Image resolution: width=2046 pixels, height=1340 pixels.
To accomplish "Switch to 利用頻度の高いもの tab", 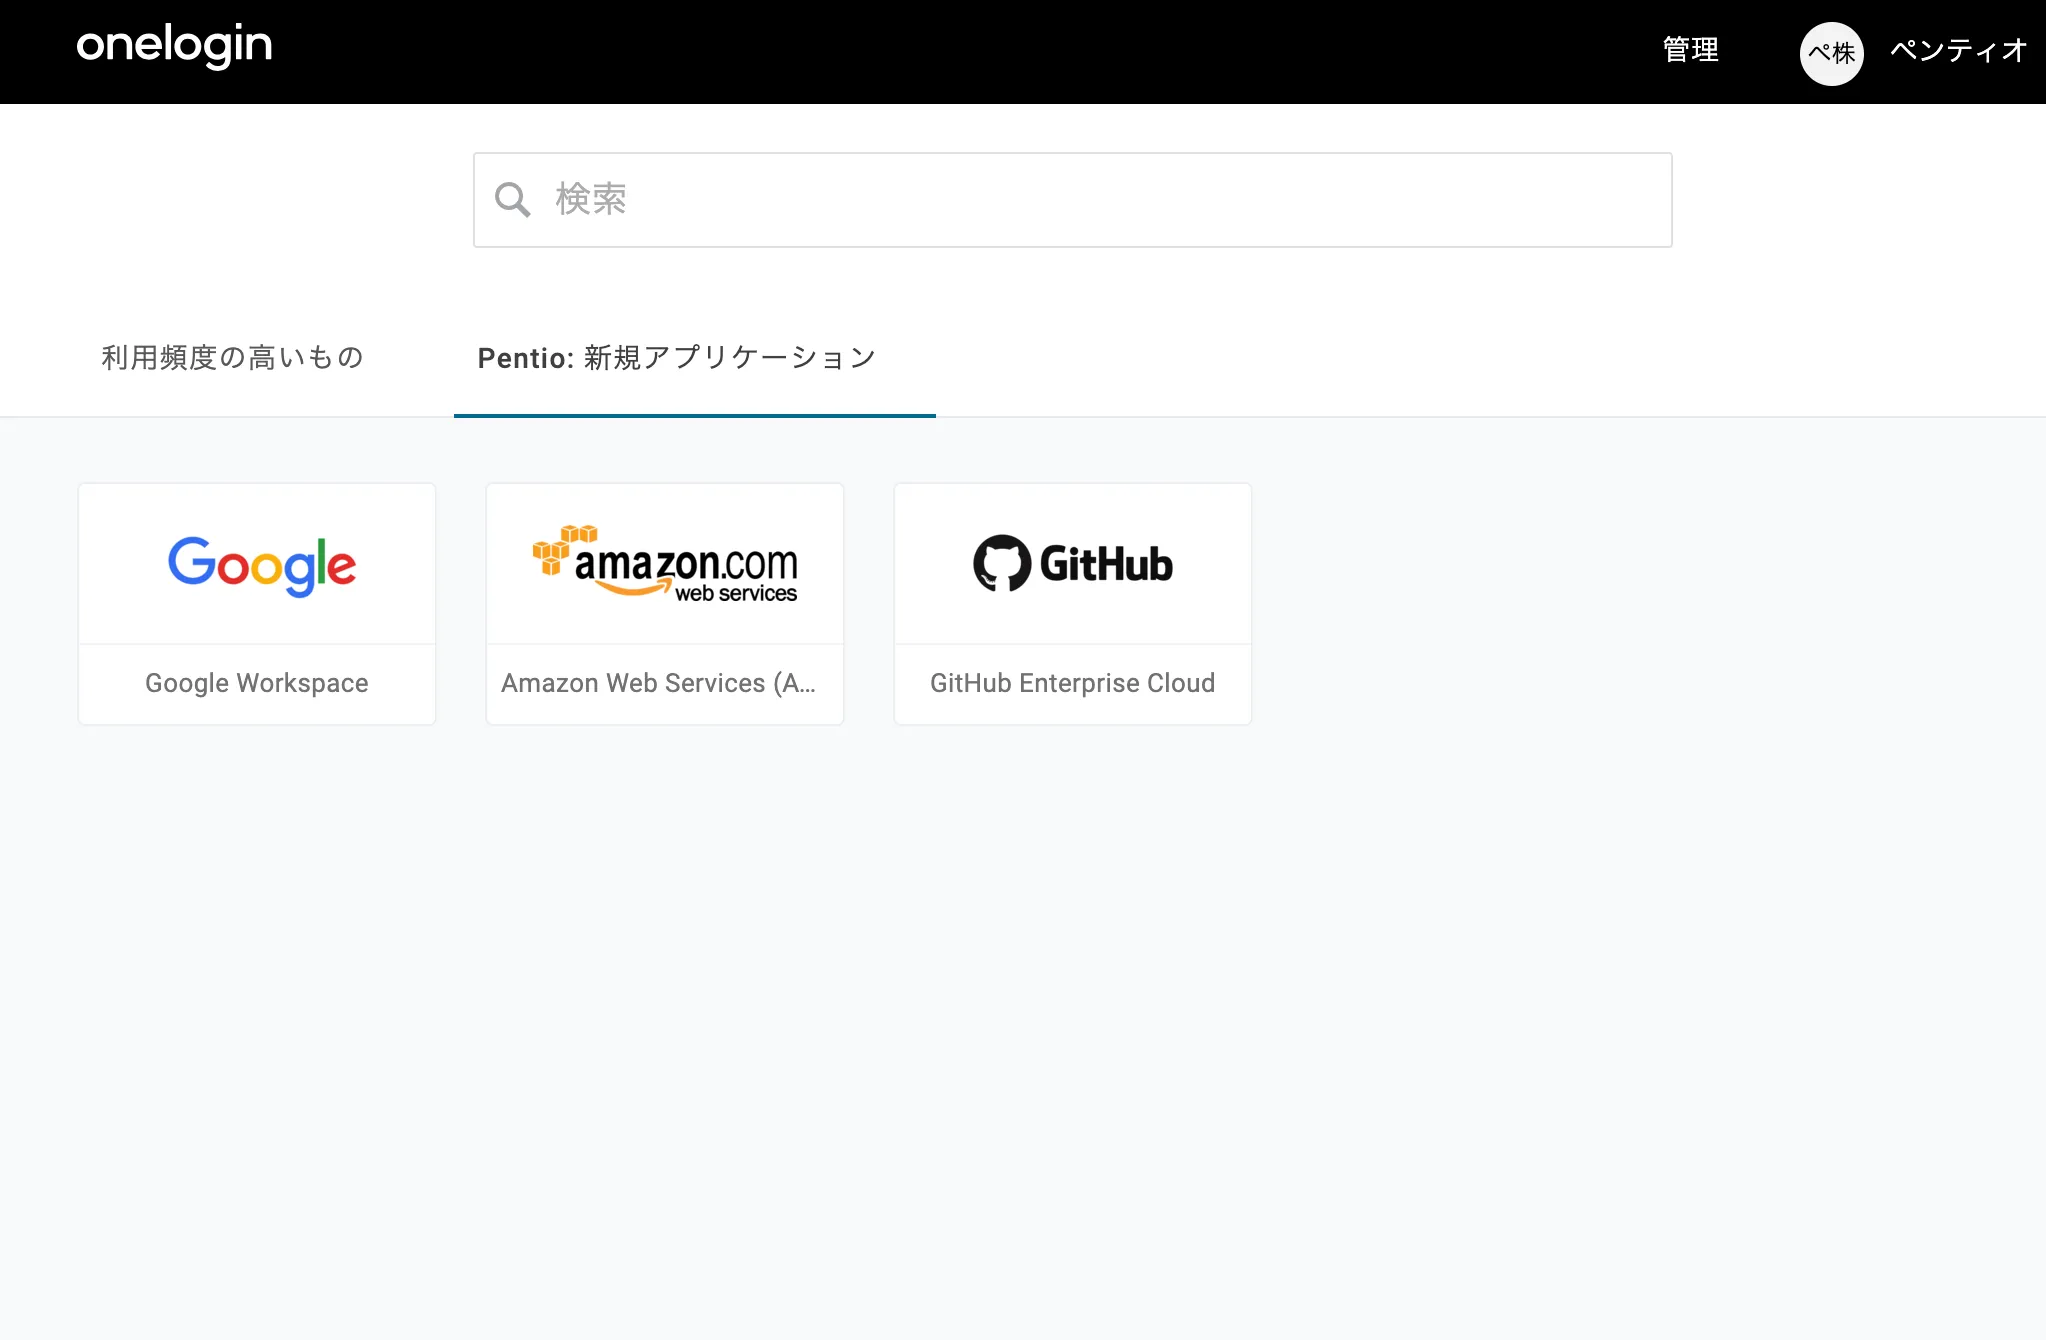I will pyautogui.click(x=232, y=357).
